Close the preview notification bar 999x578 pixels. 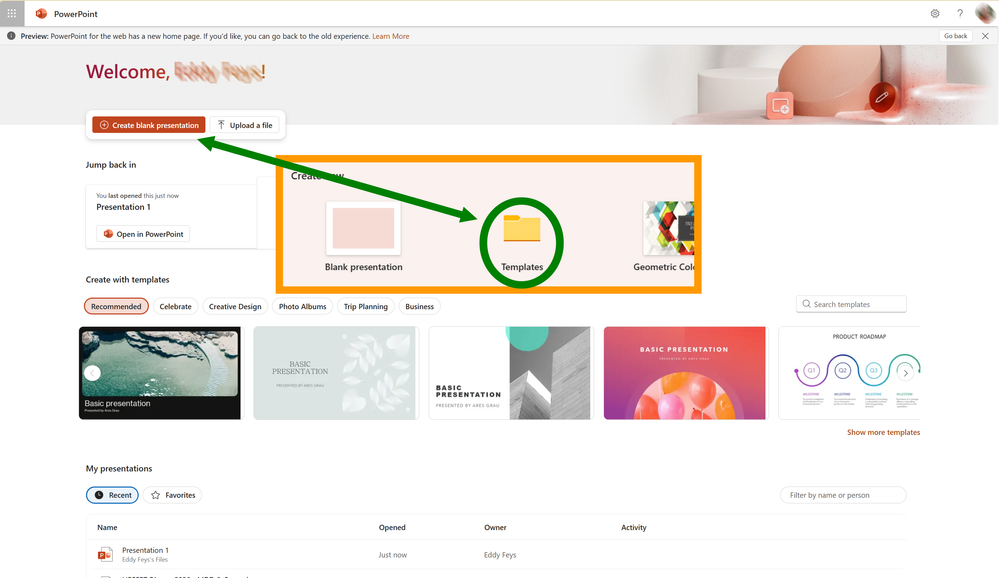coord(985,36)
